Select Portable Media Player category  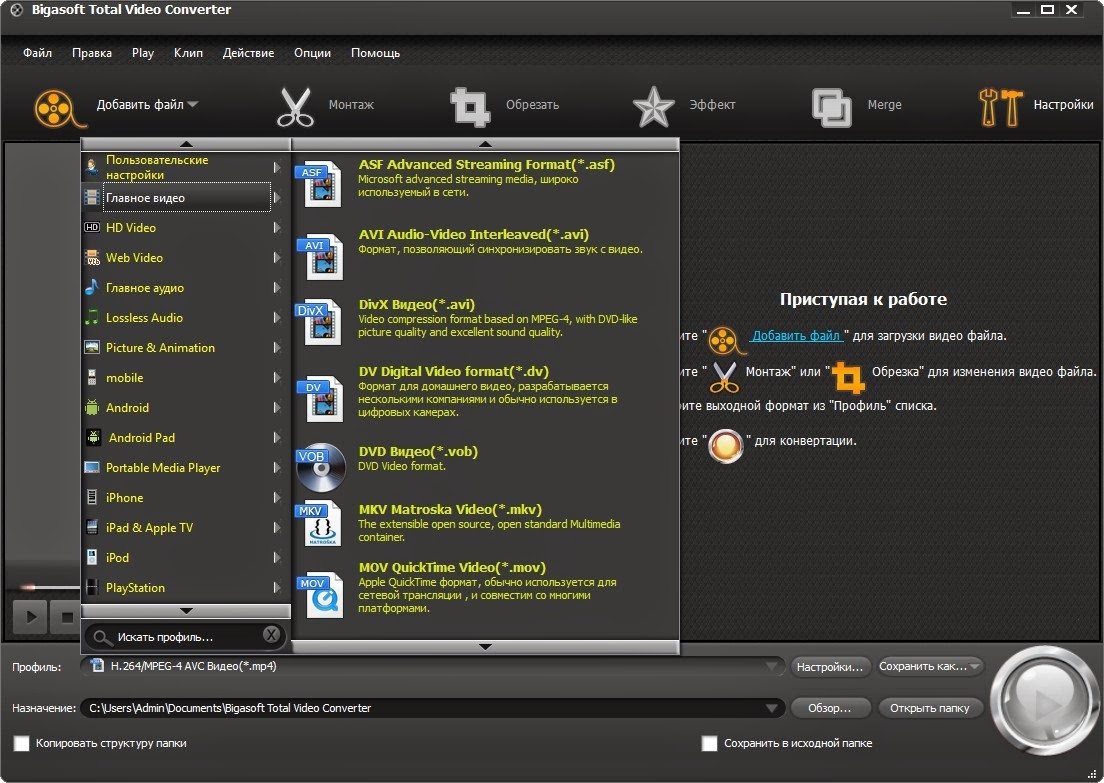tap(187, 468)
